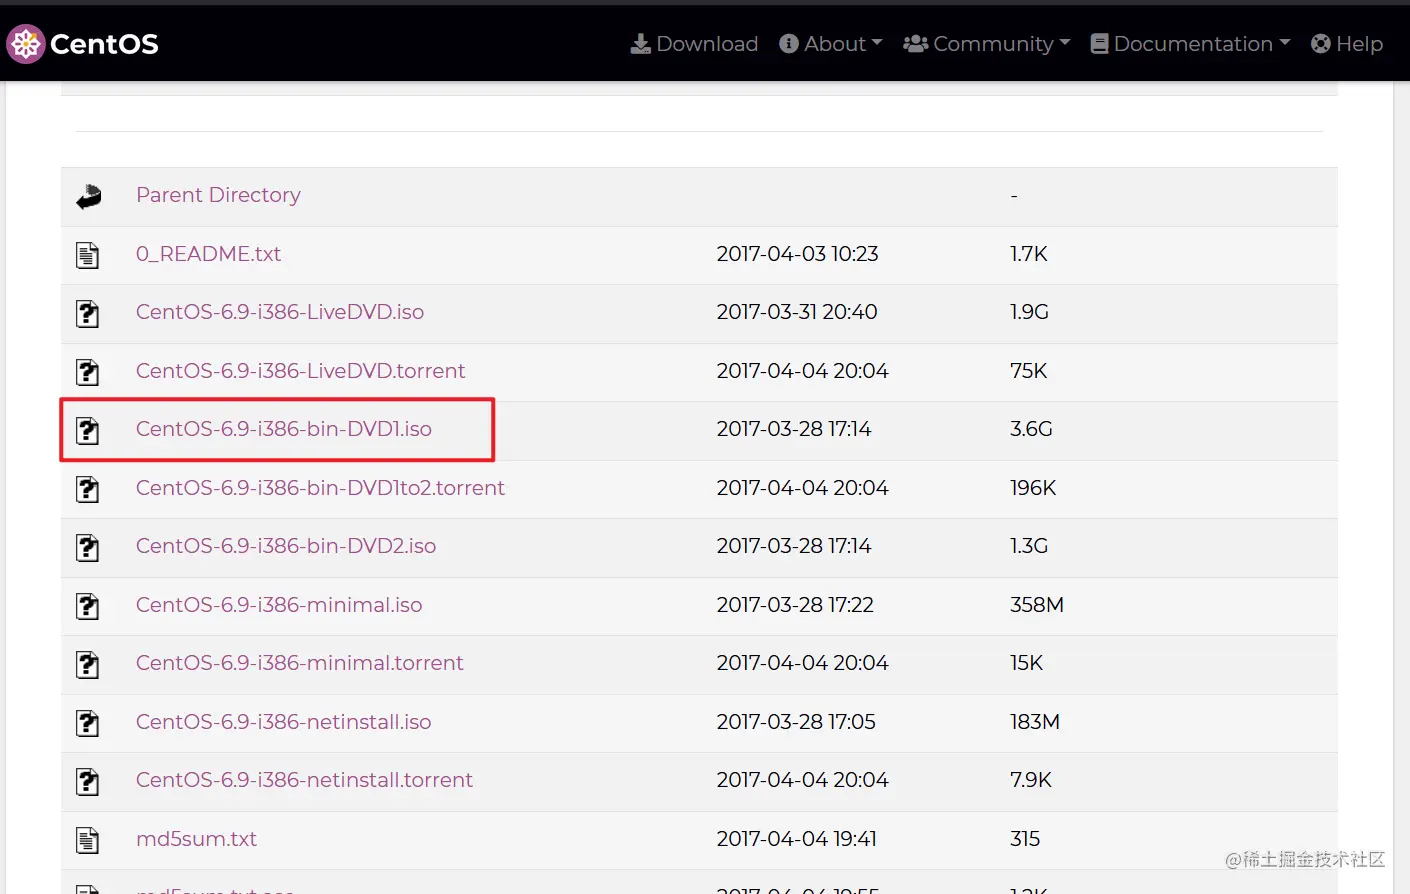Click the file icon beside CentOS-6.9-i386-minimal.torrent
Screen dimensions: 1410x894
tap(88, 665)
